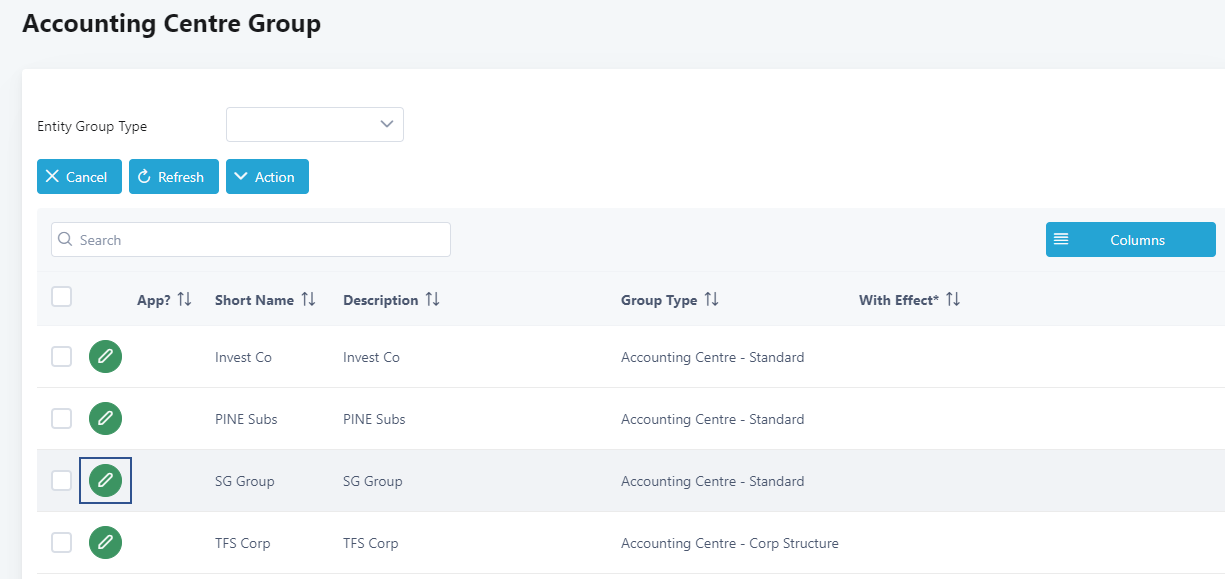Focus the Search input field

260,240
